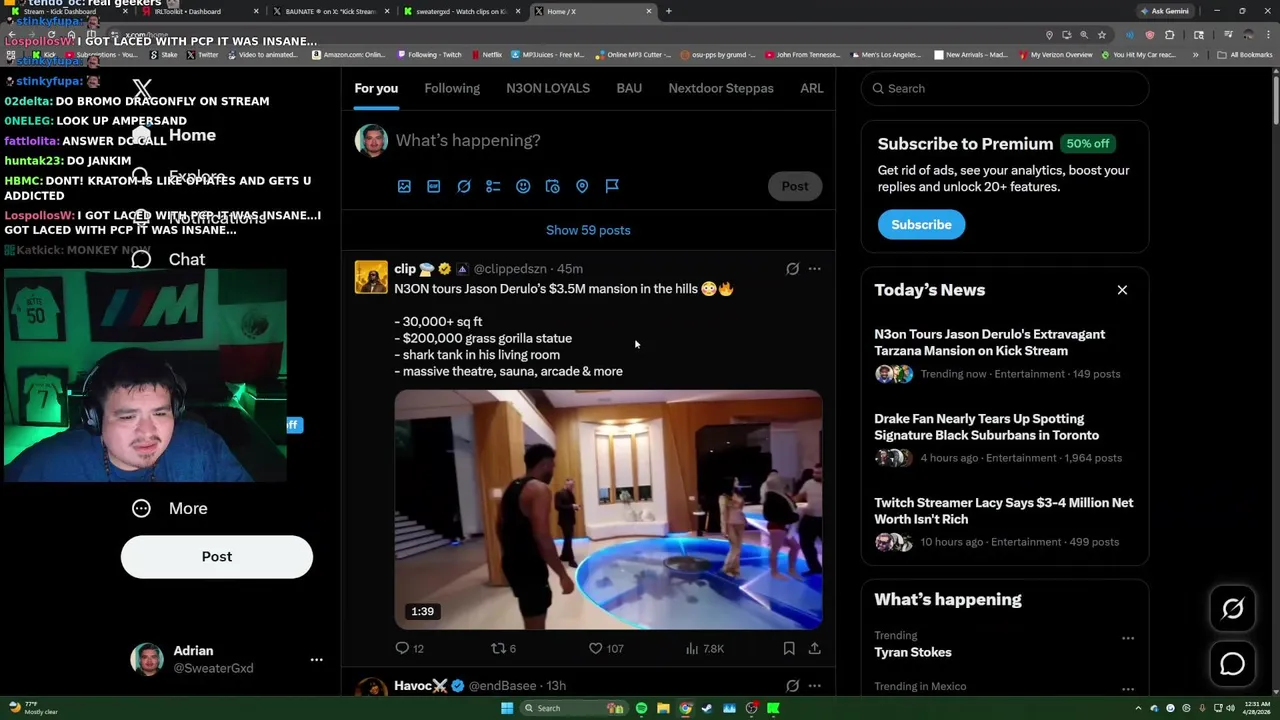Viewport: 1280px width, 720px height.
Task: Click the X search field
Action: tap(1005, 88)
